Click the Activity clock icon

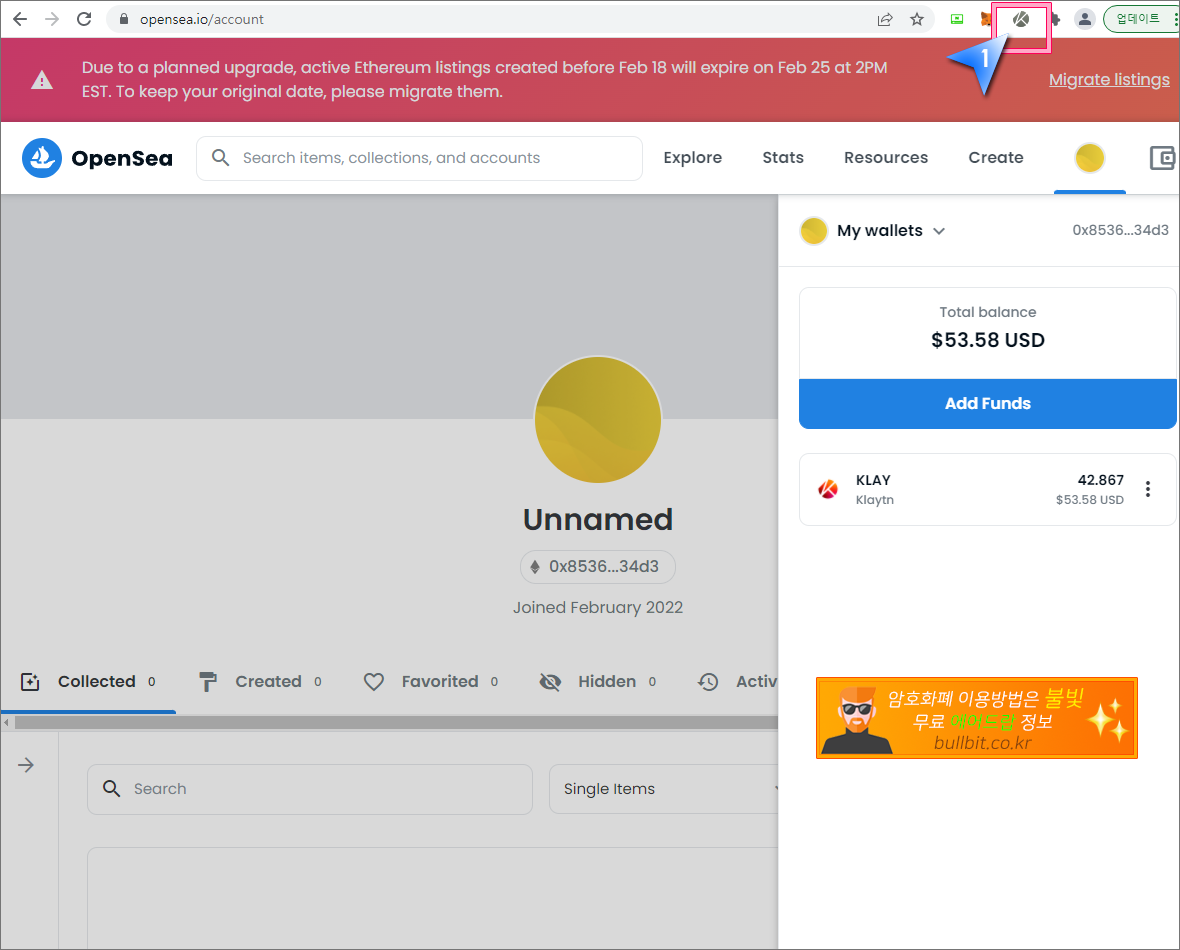(708, 682)
